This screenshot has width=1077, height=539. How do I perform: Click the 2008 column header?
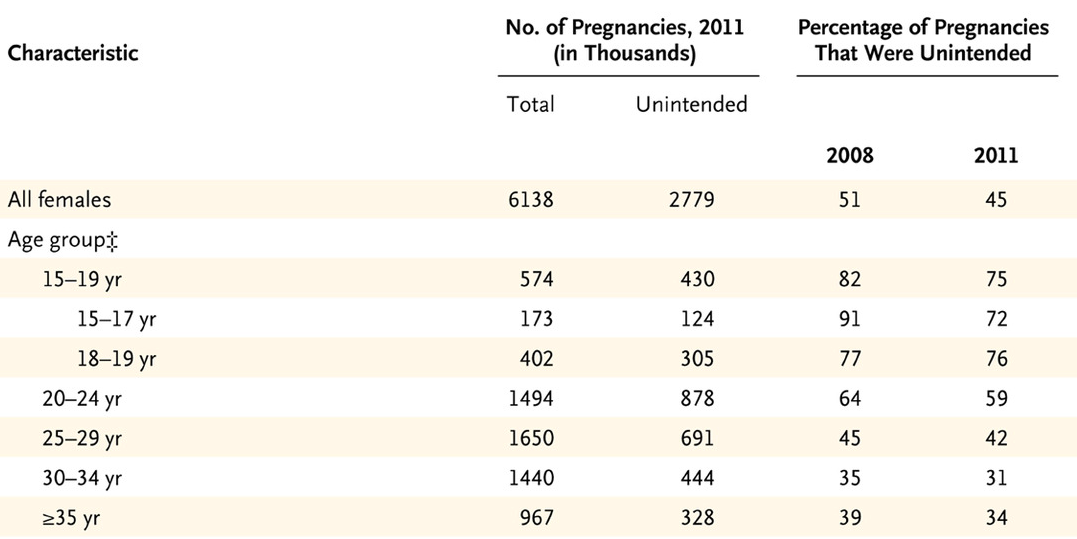[850, 155]
